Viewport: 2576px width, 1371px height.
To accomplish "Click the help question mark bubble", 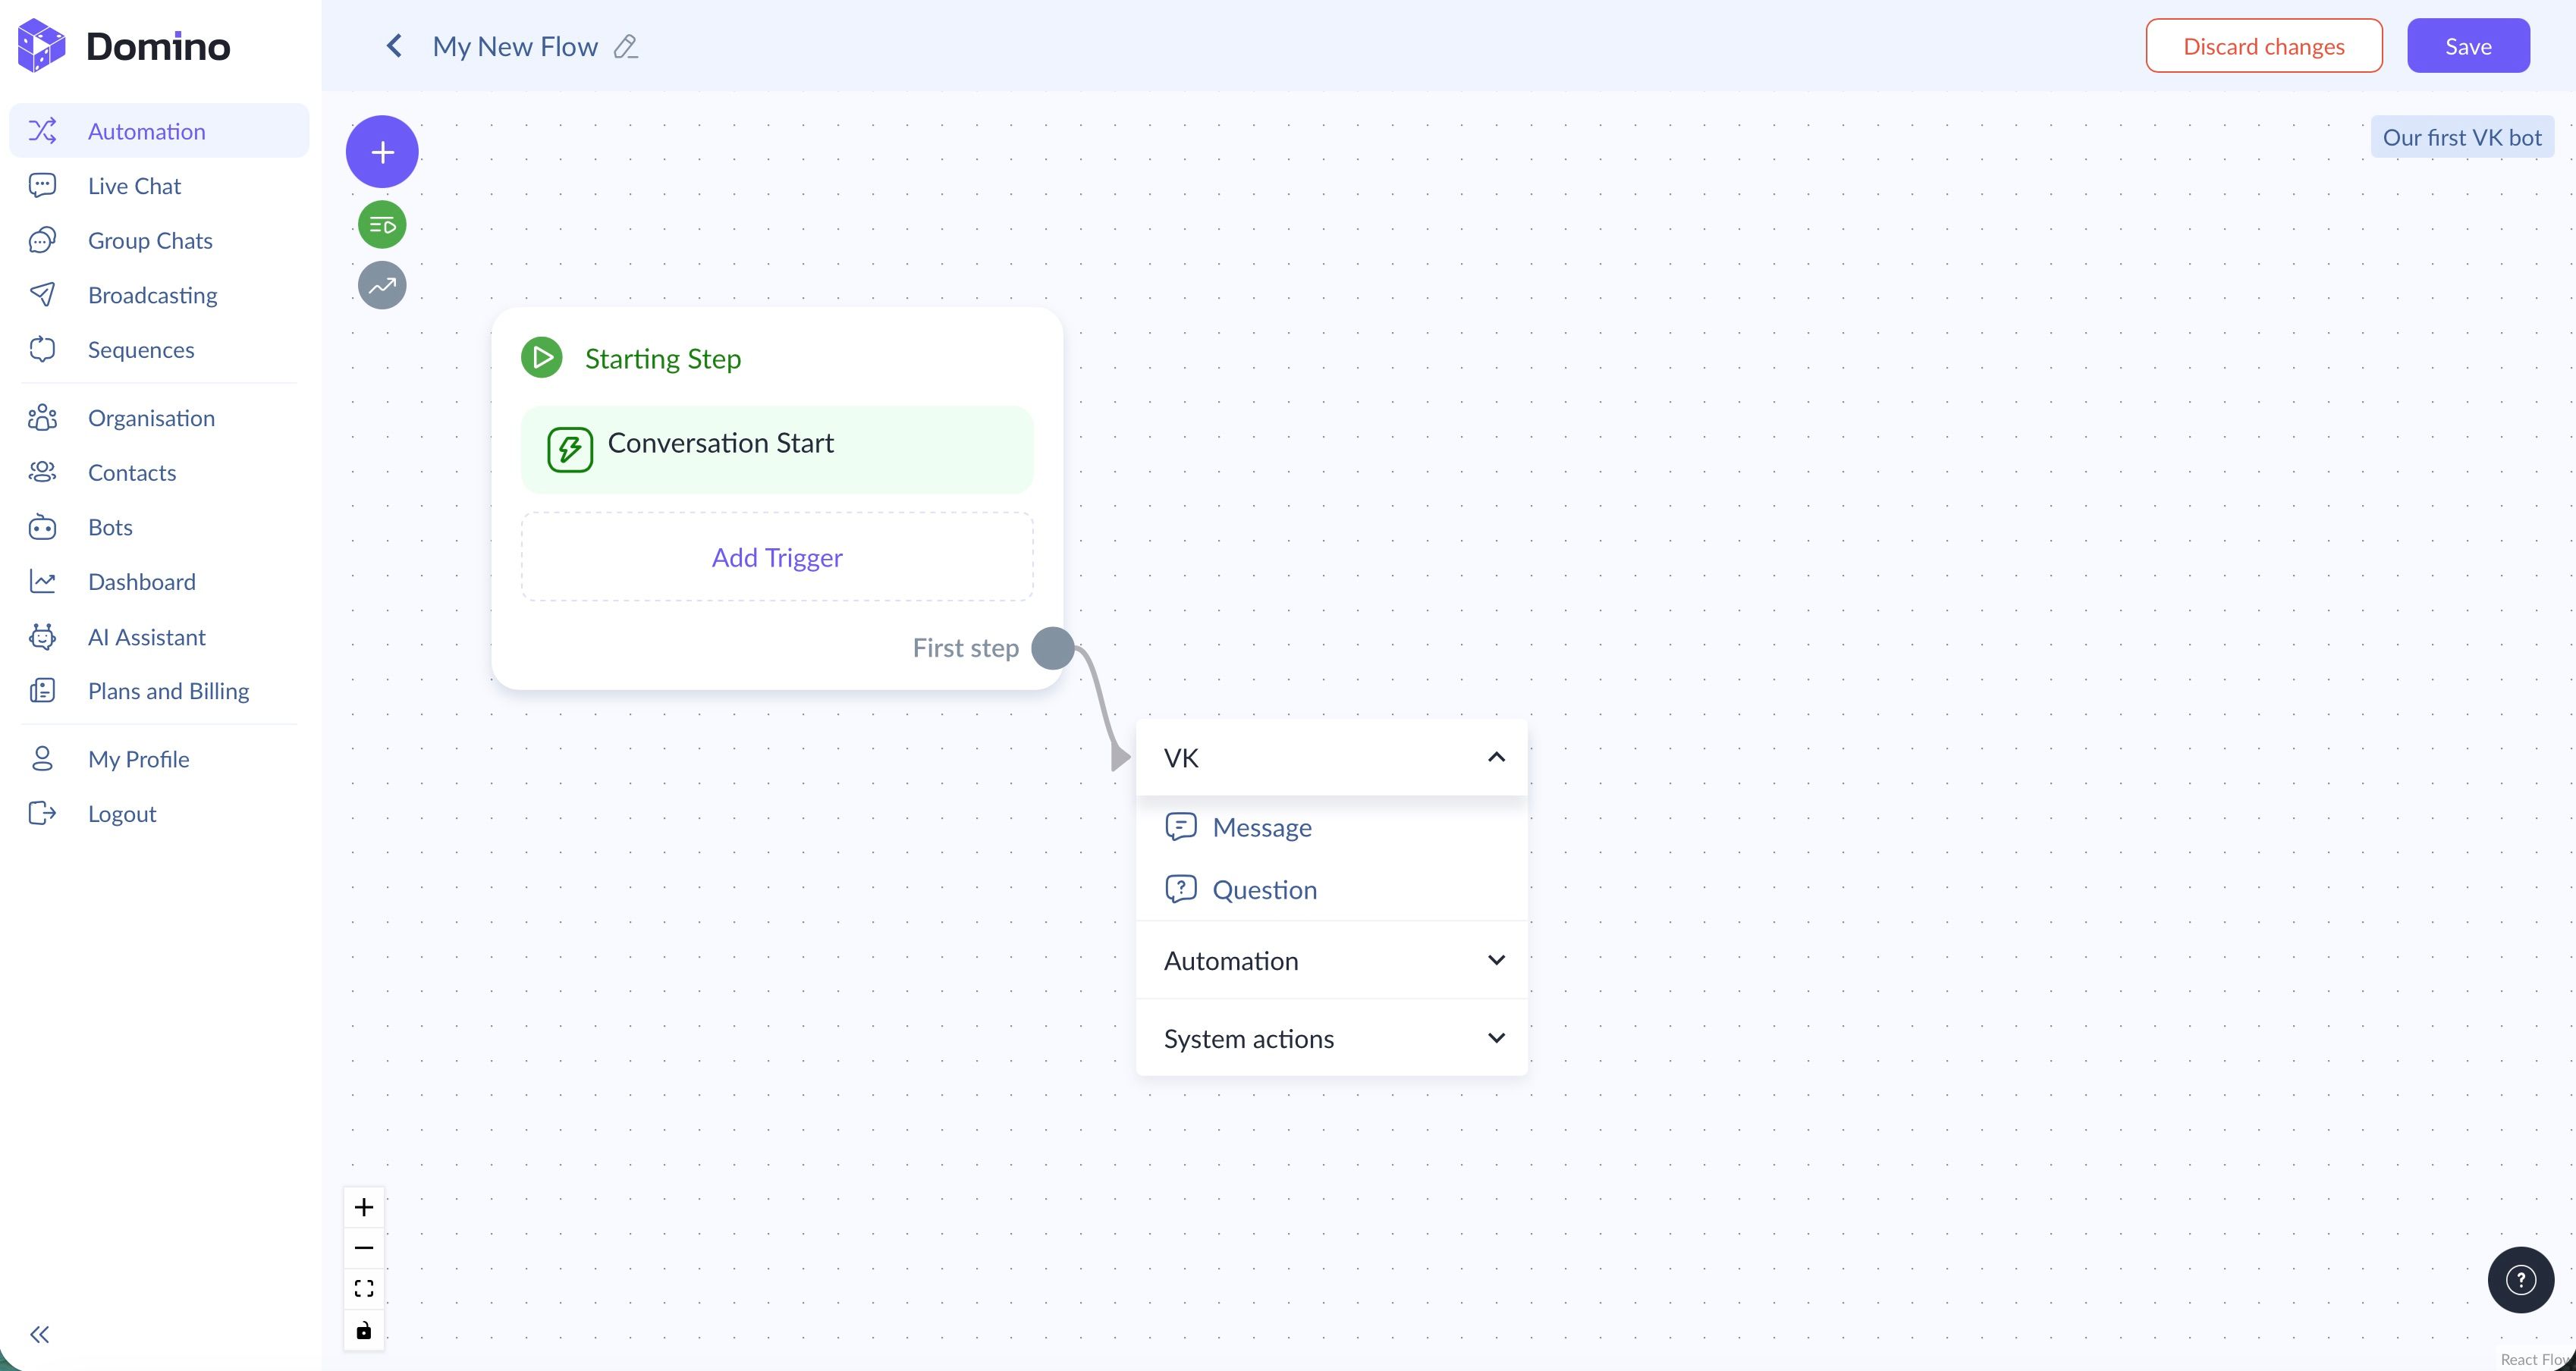I will (2520, 1279).
